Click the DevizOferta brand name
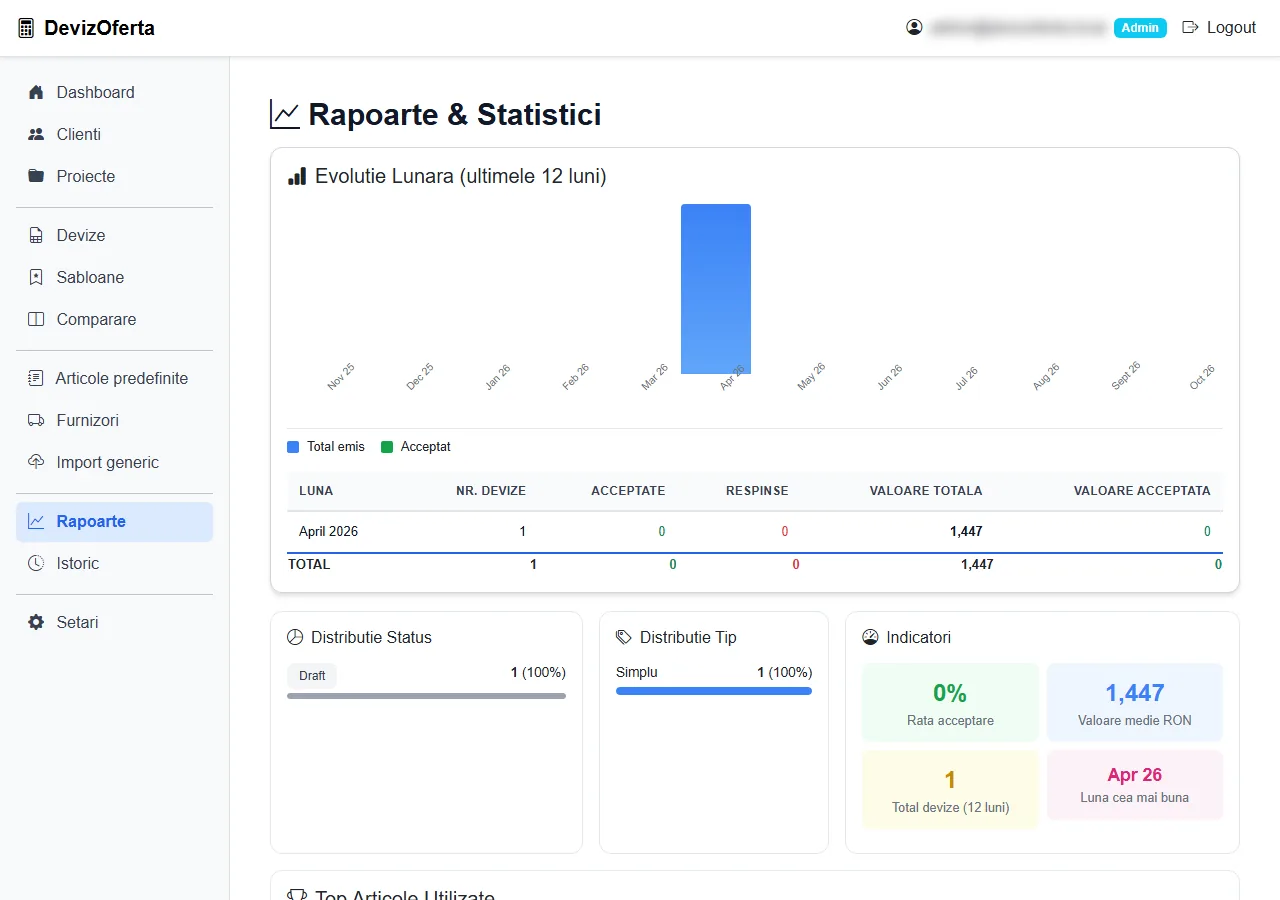Image resolution: width=1280 pixels, height=900 pixels. coord(100,28)
